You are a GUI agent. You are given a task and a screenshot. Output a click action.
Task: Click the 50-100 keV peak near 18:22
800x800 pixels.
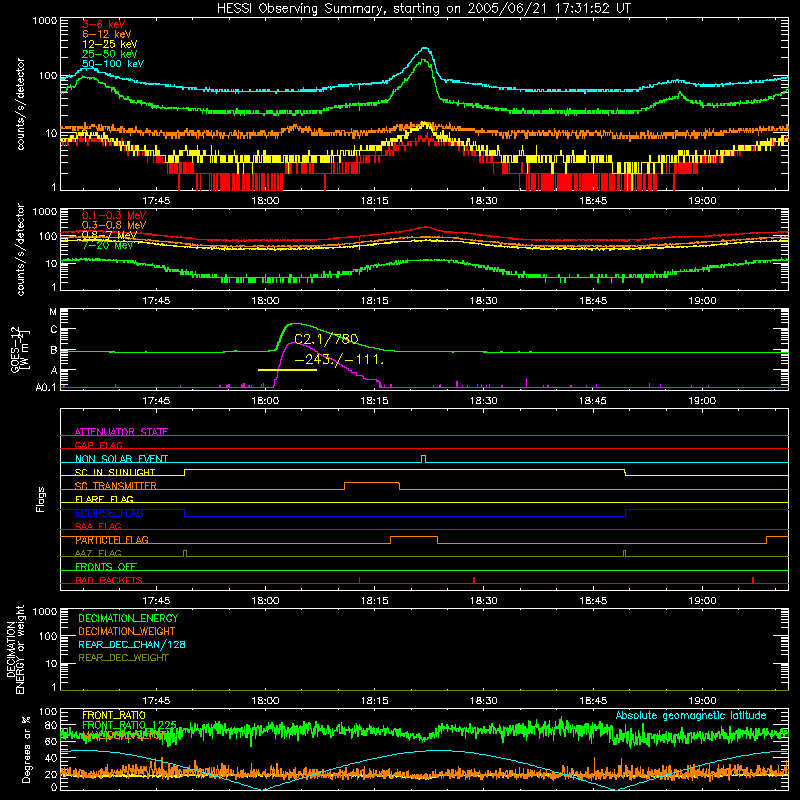(426, 49)
